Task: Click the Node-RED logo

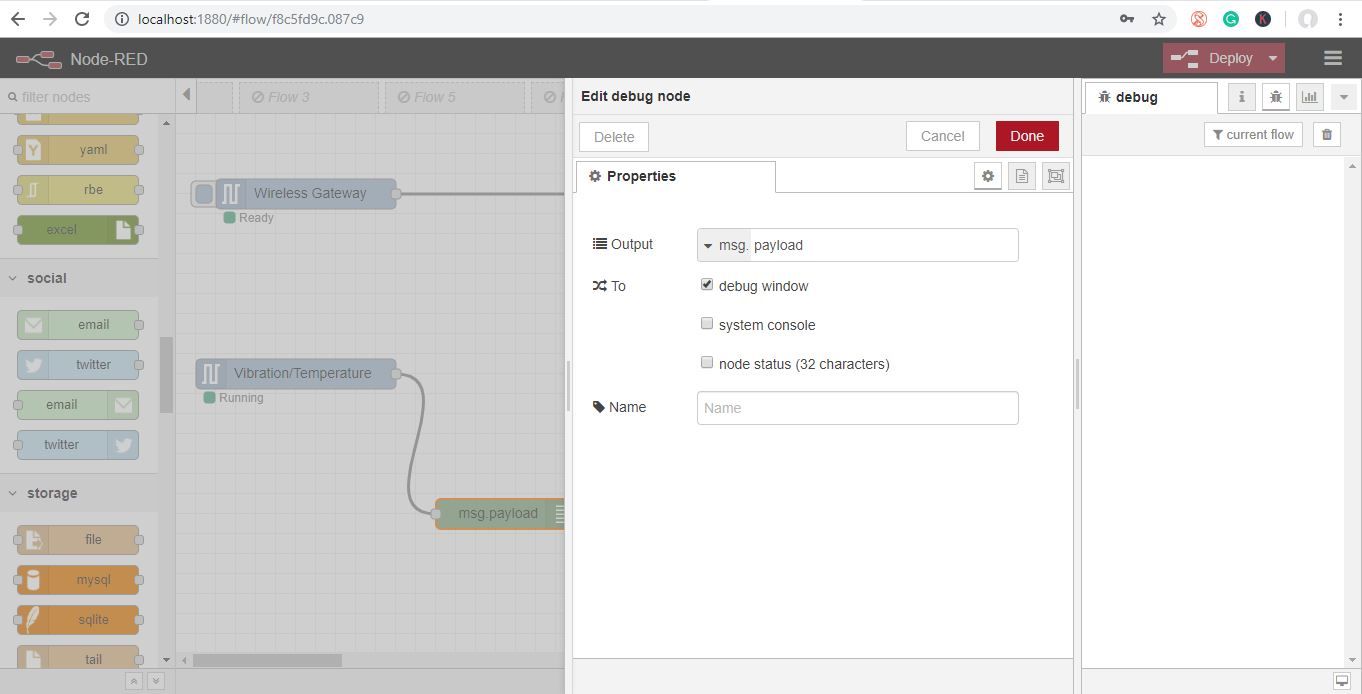Action: [38, 59]
